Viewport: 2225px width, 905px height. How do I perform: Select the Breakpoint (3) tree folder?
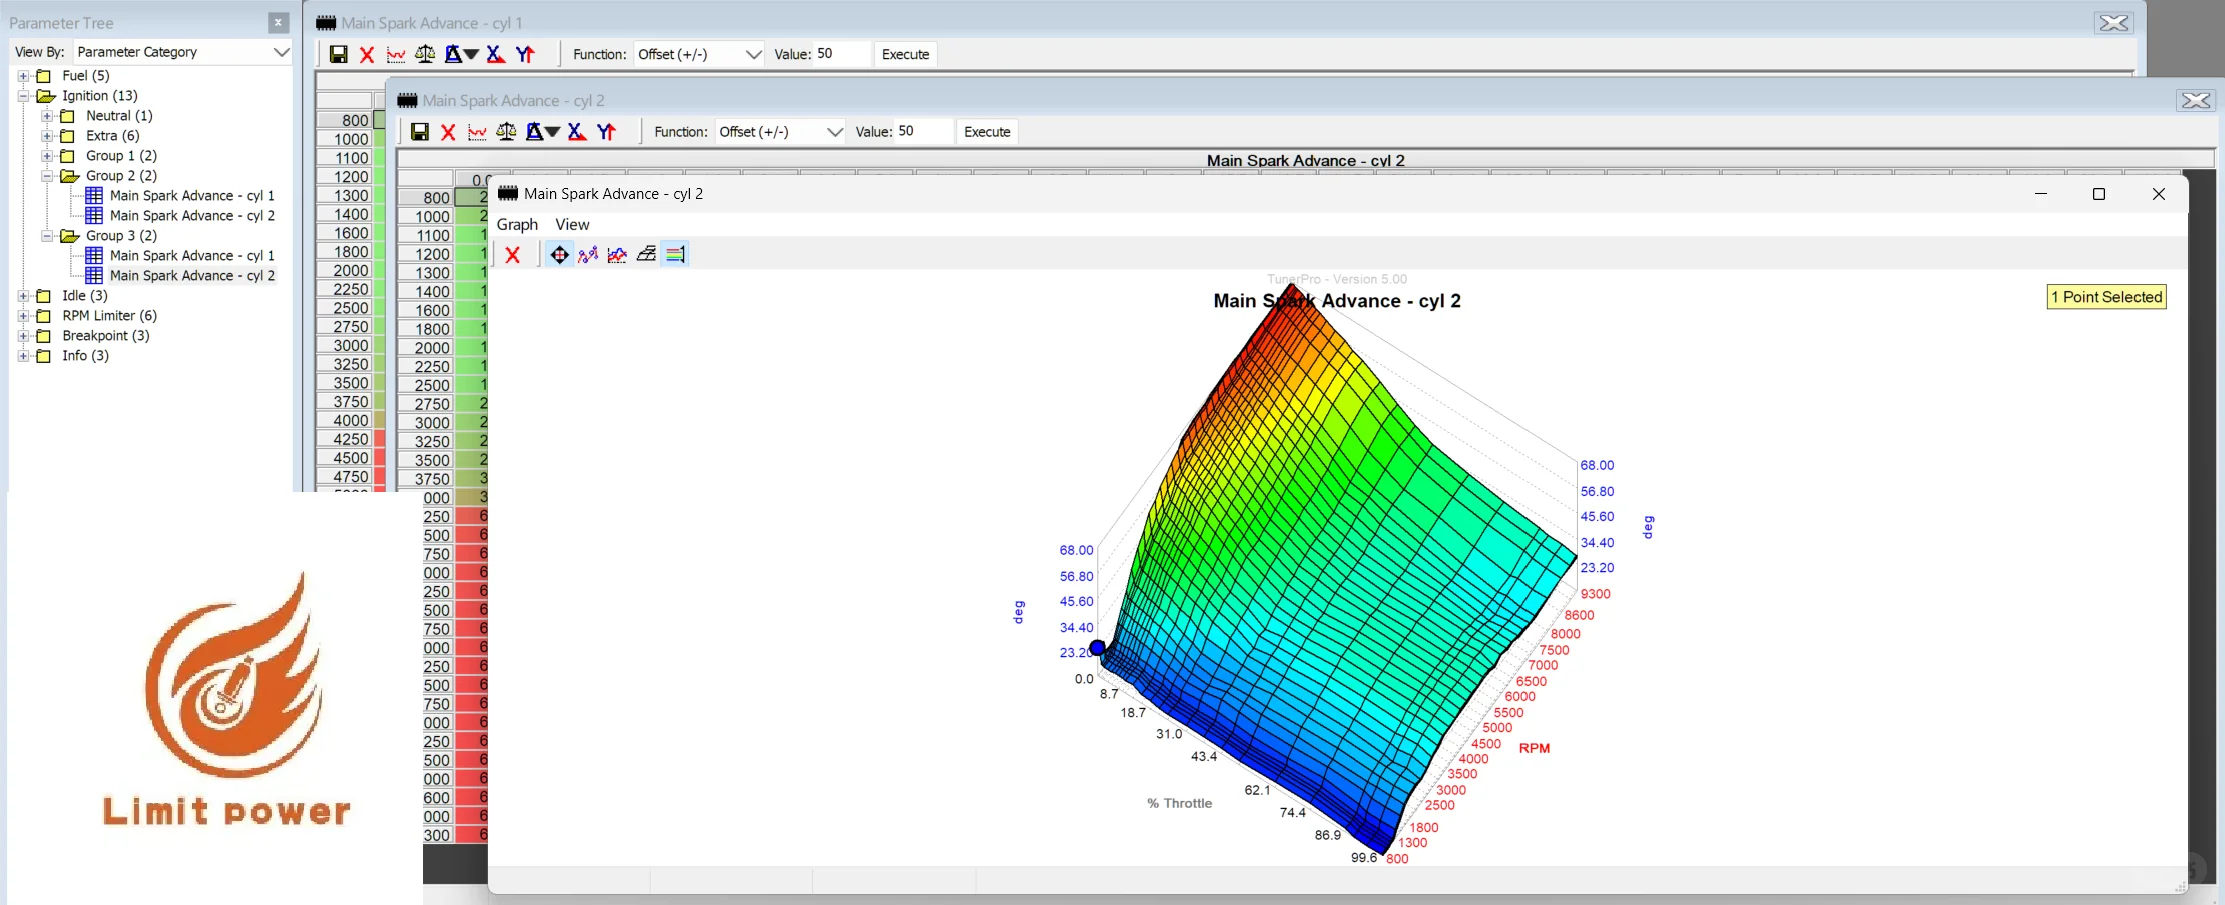click(x=105, y=336)
